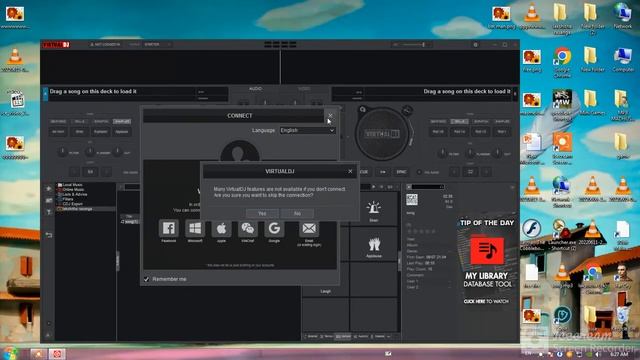Click the NOT LOGGED IN status in the title bar
640x360 pixels.
point(105,44)
